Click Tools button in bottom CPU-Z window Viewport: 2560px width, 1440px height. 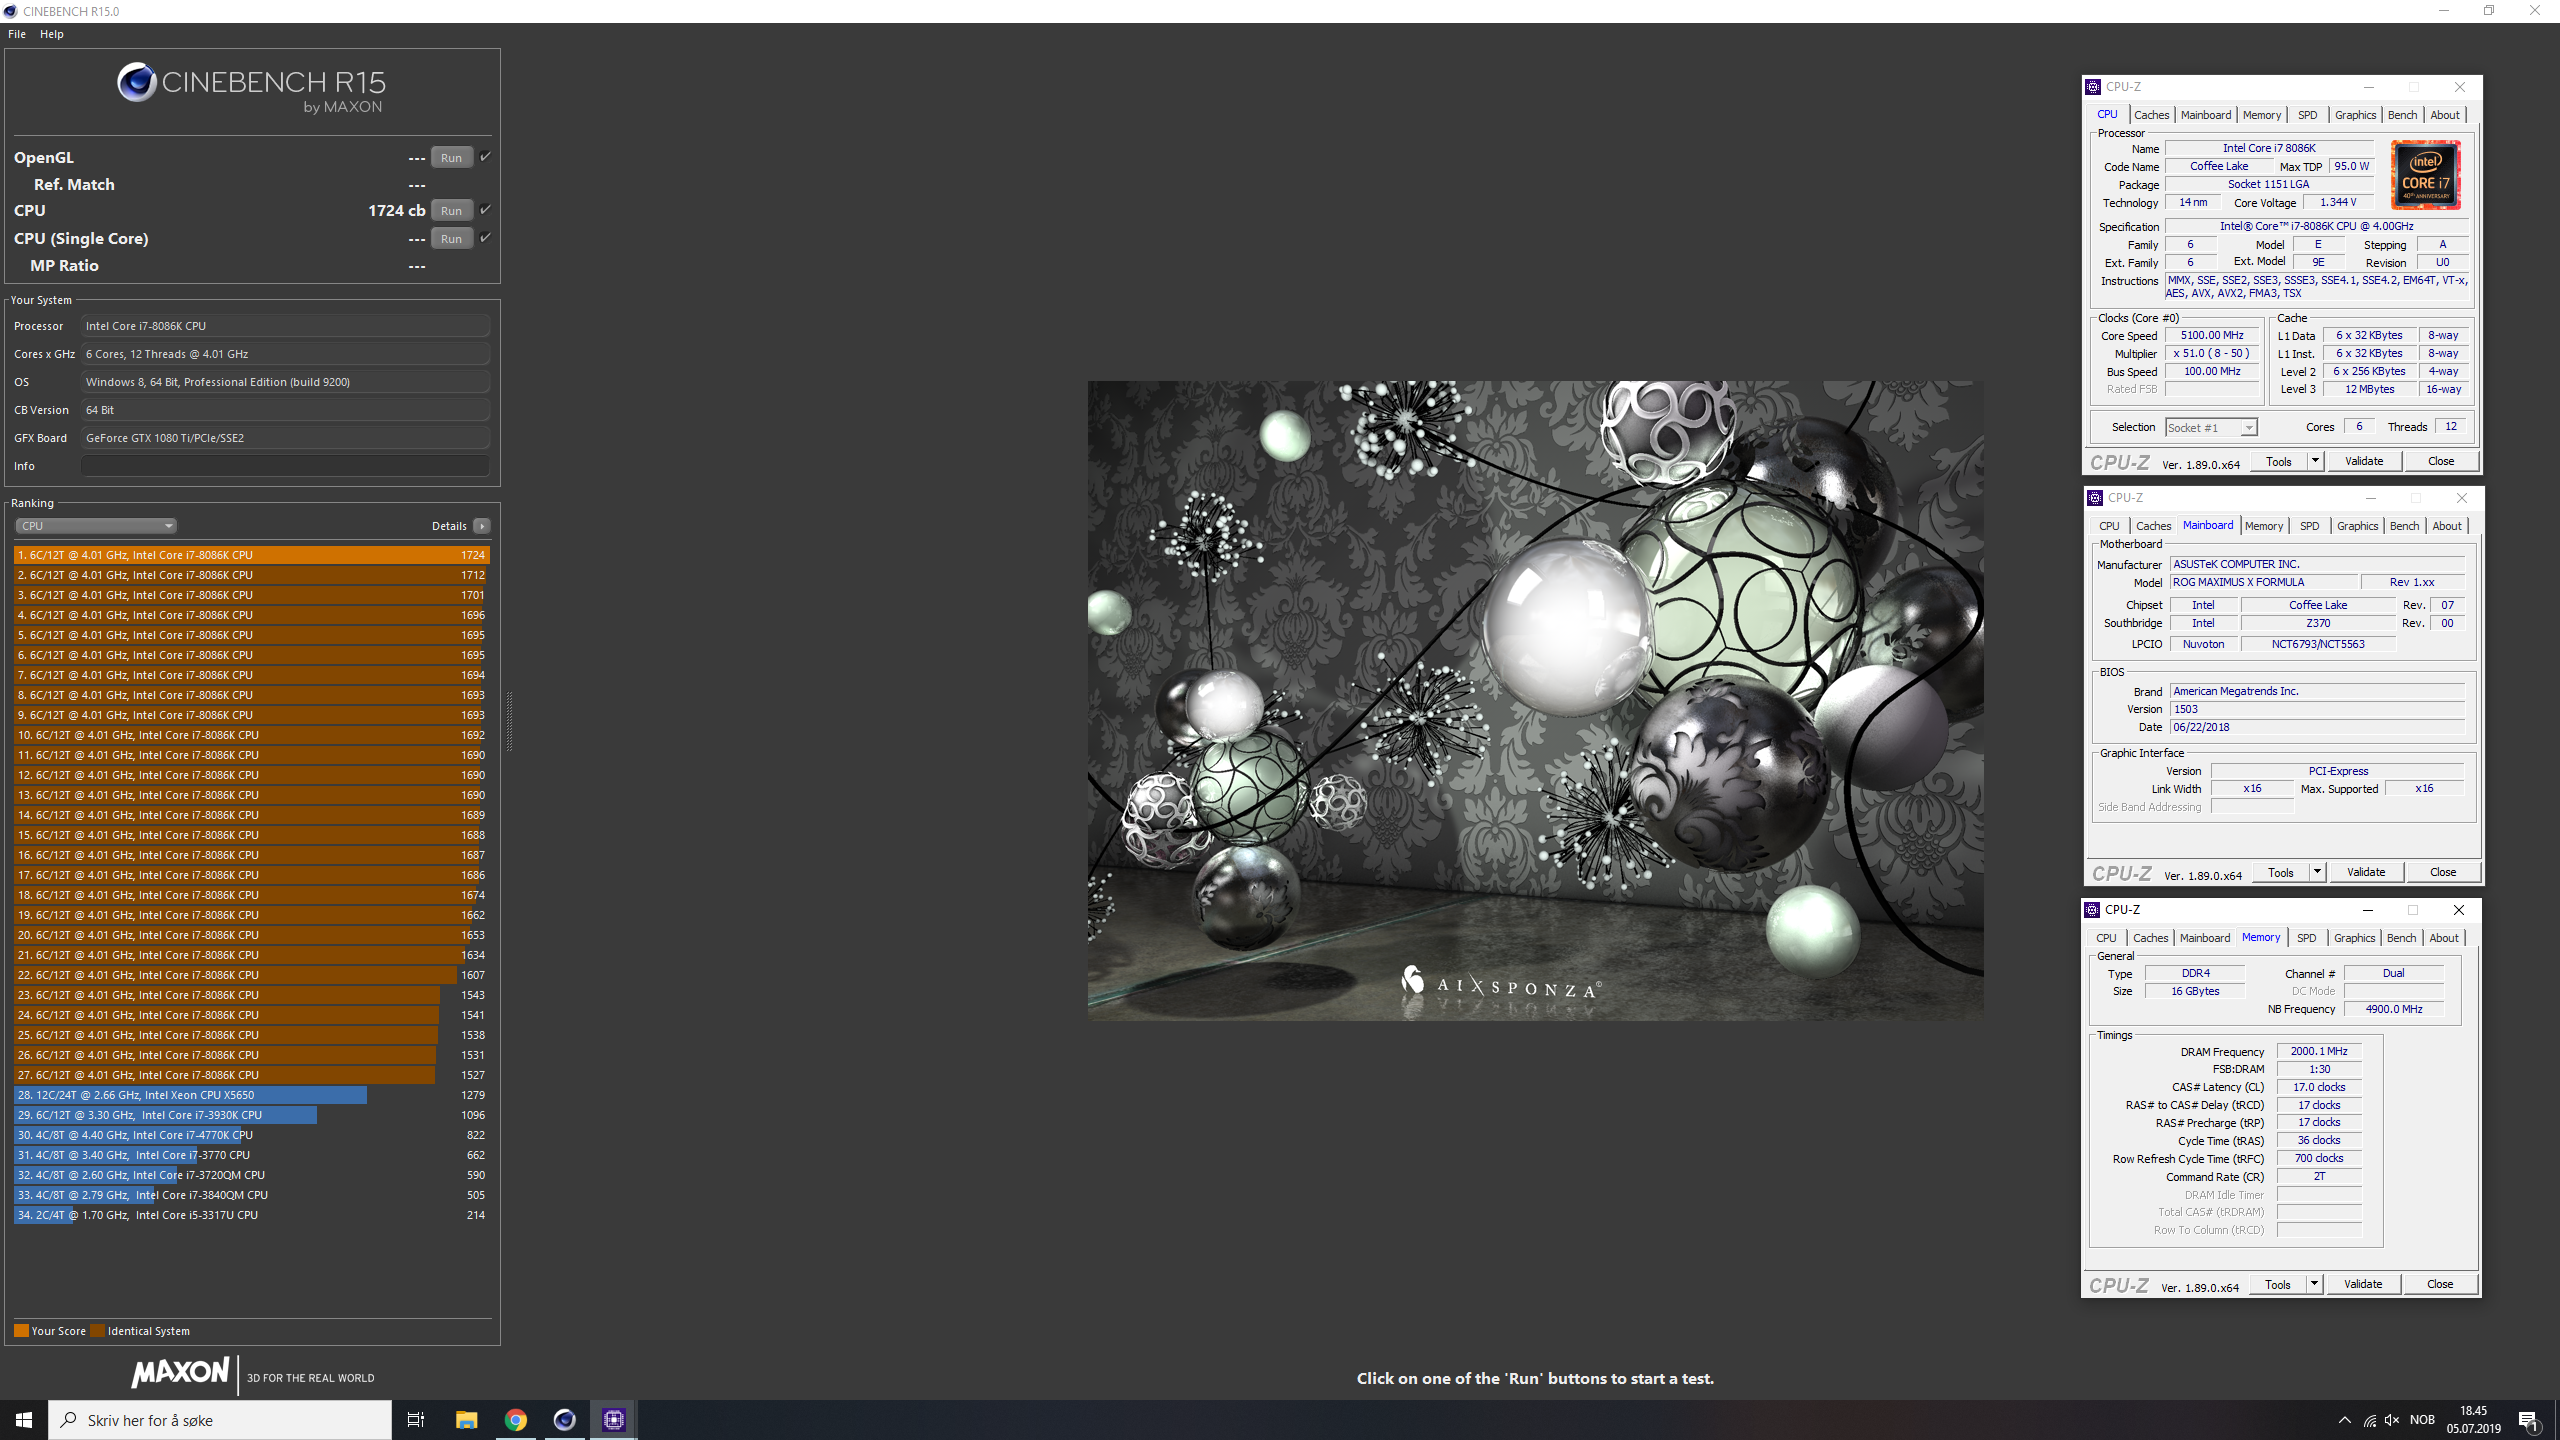click(x=2278, y=1284)
